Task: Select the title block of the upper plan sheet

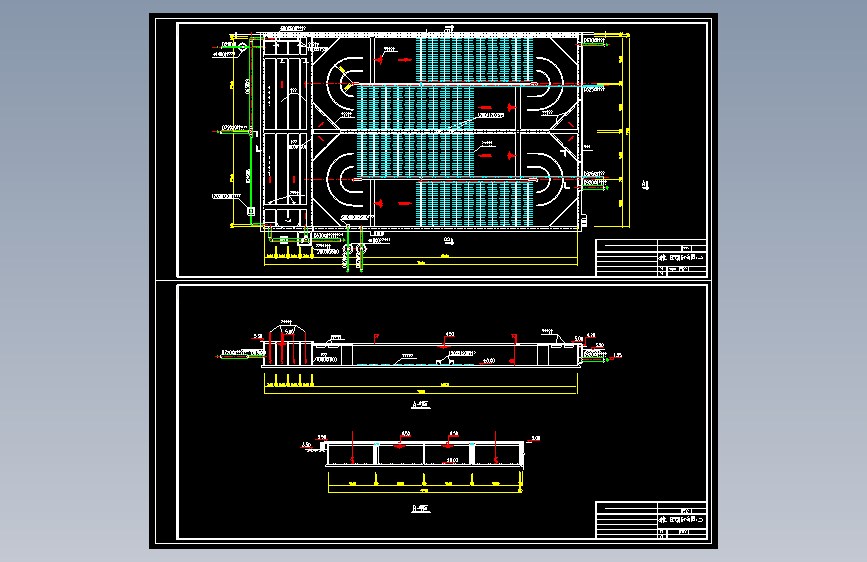Action: point(651,258)
